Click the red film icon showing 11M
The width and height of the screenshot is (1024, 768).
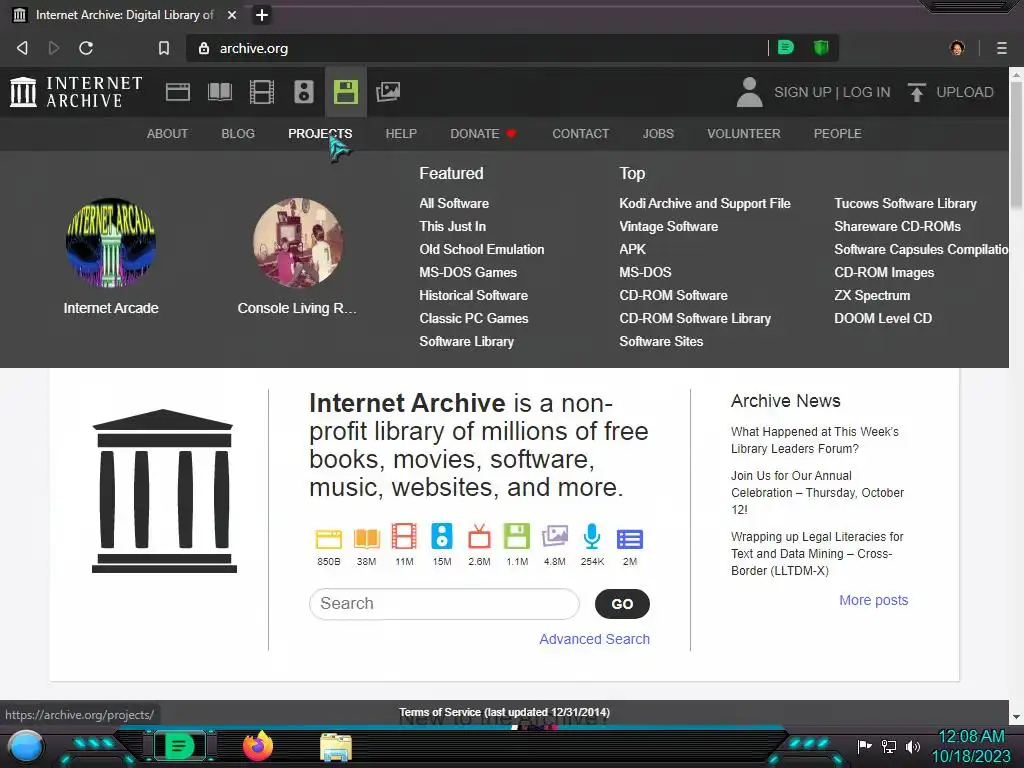coord(404,536)
